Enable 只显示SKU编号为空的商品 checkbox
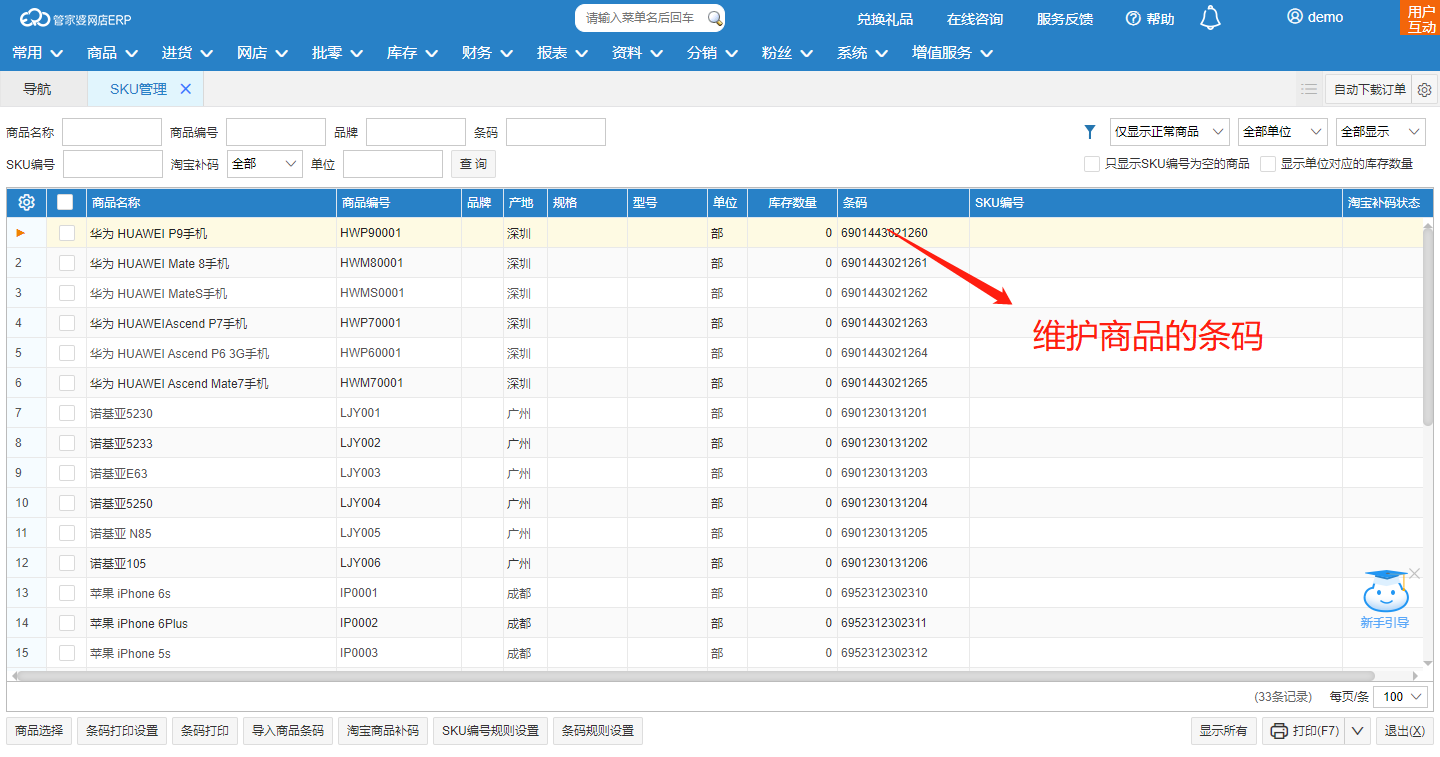The width and height of the screenshot is (1440, 757). point(1092,164)
